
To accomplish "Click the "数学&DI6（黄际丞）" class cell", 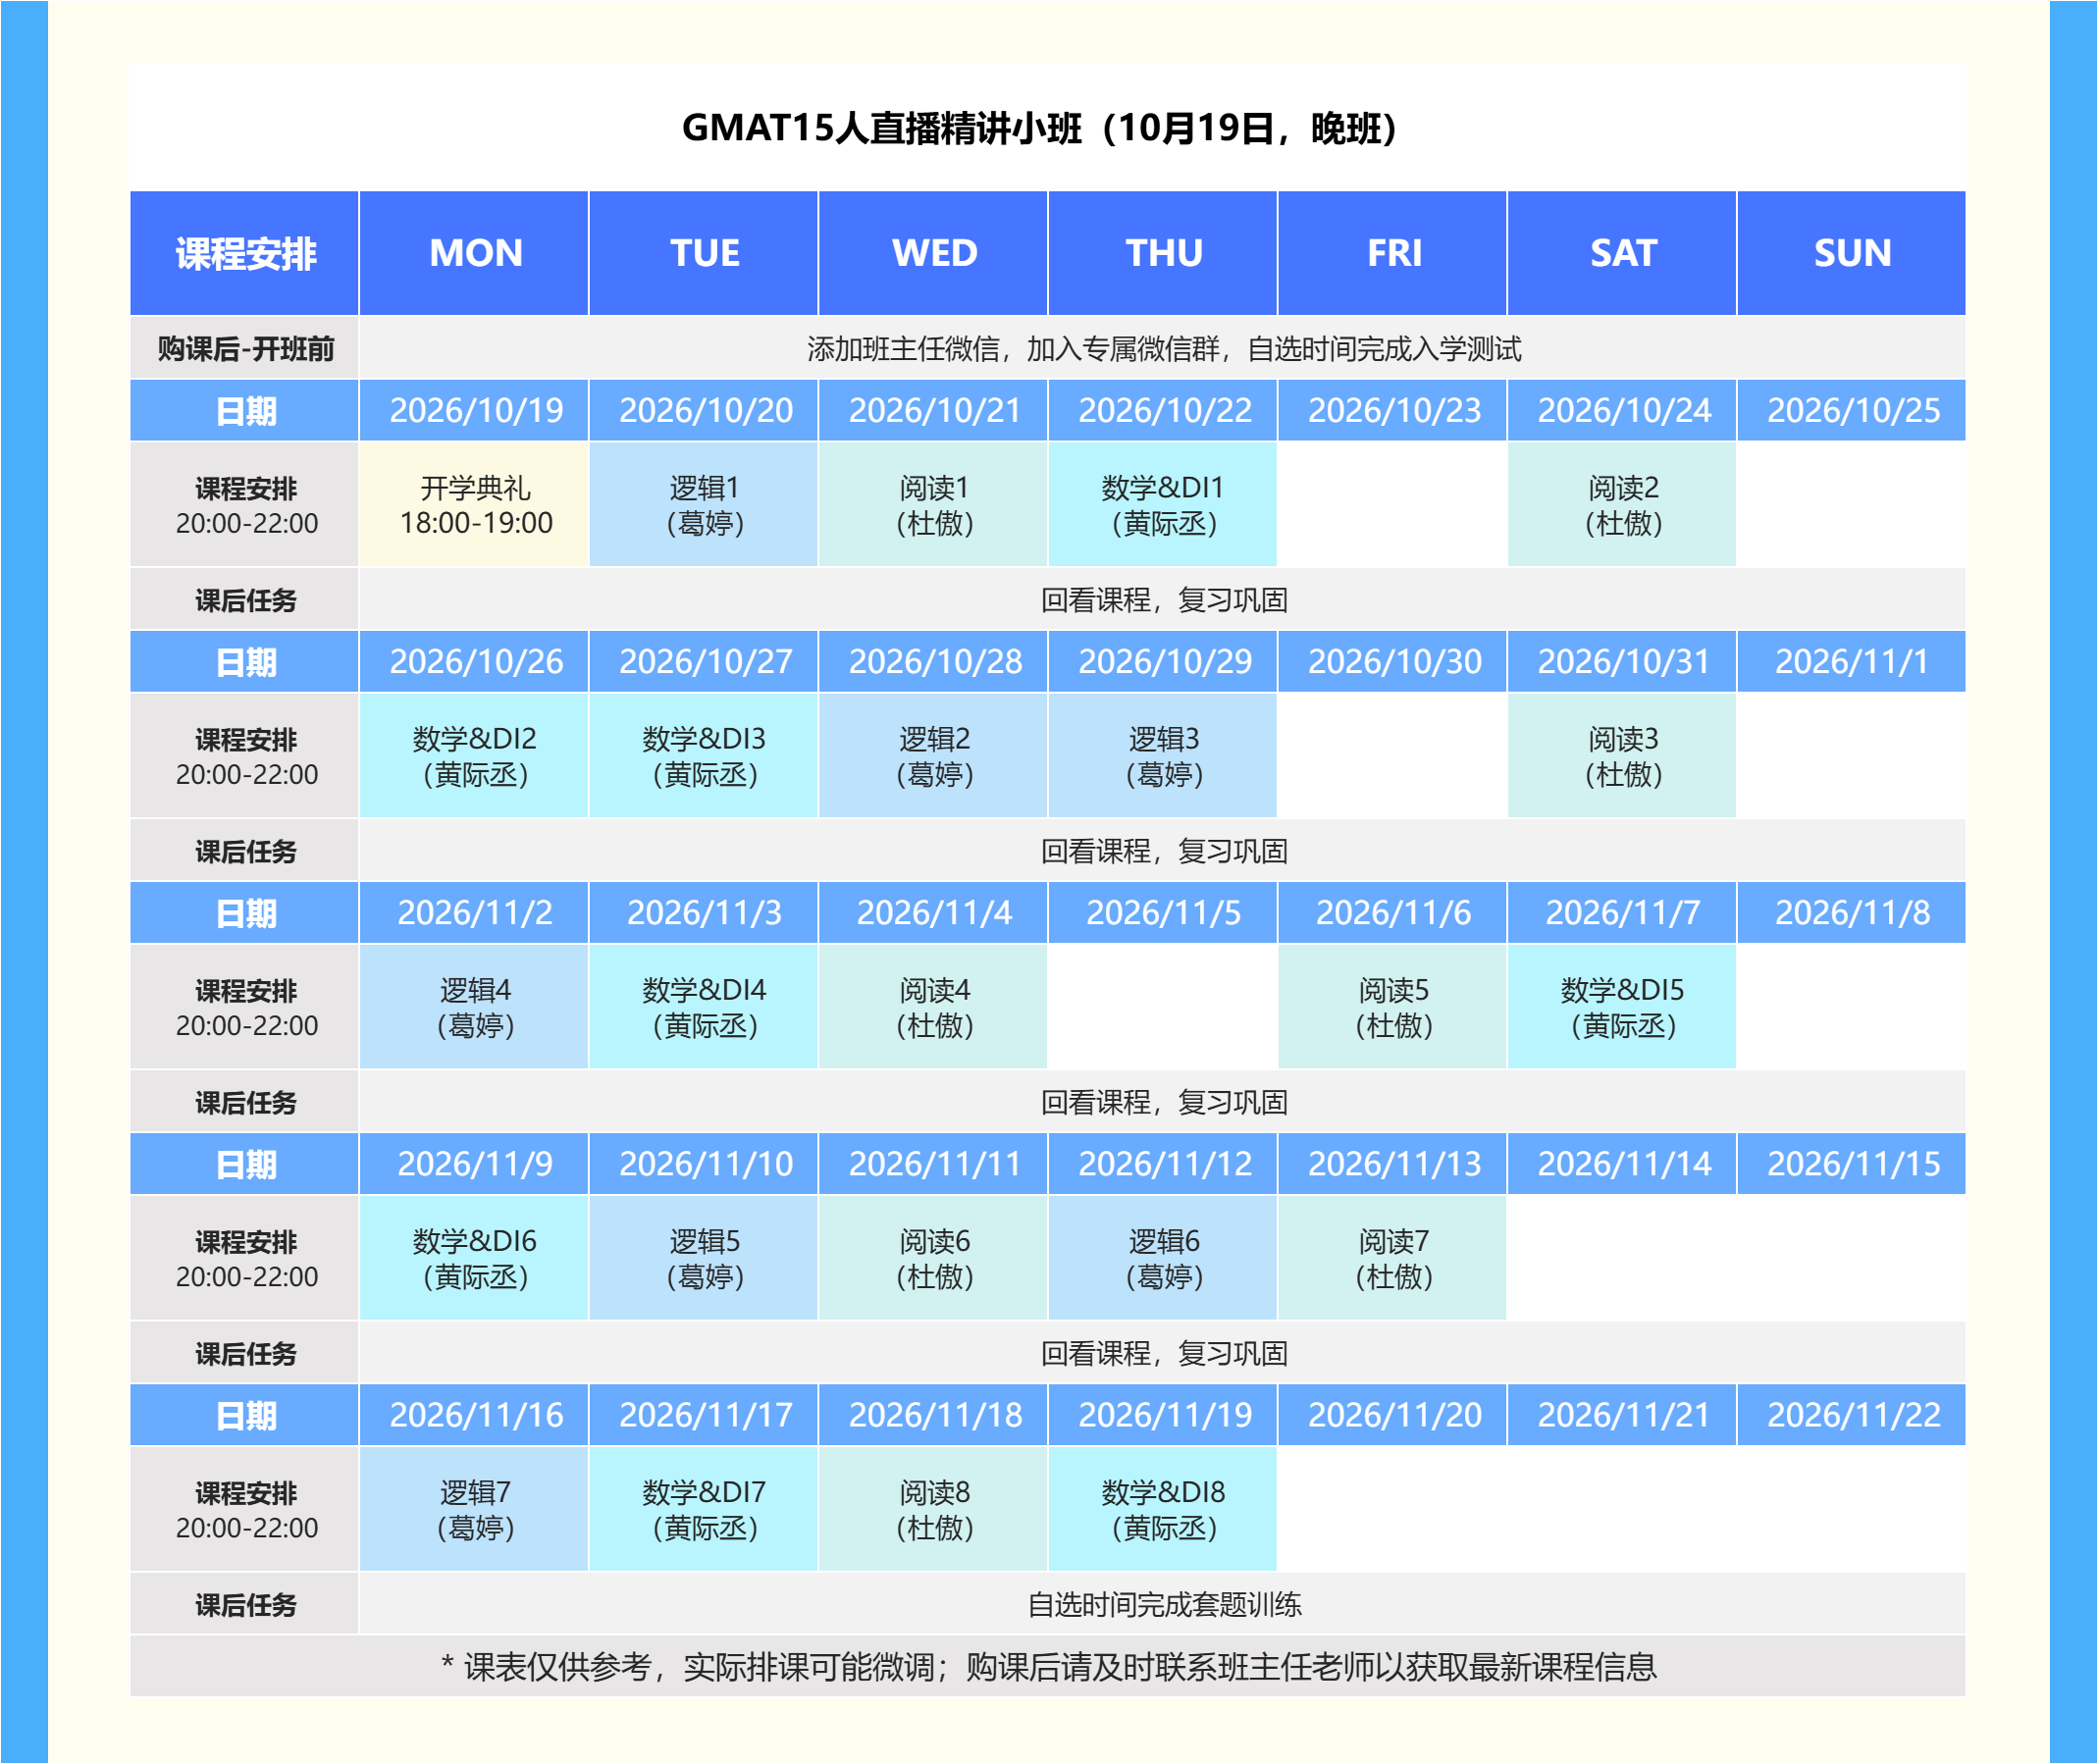I will point(474,1257).
